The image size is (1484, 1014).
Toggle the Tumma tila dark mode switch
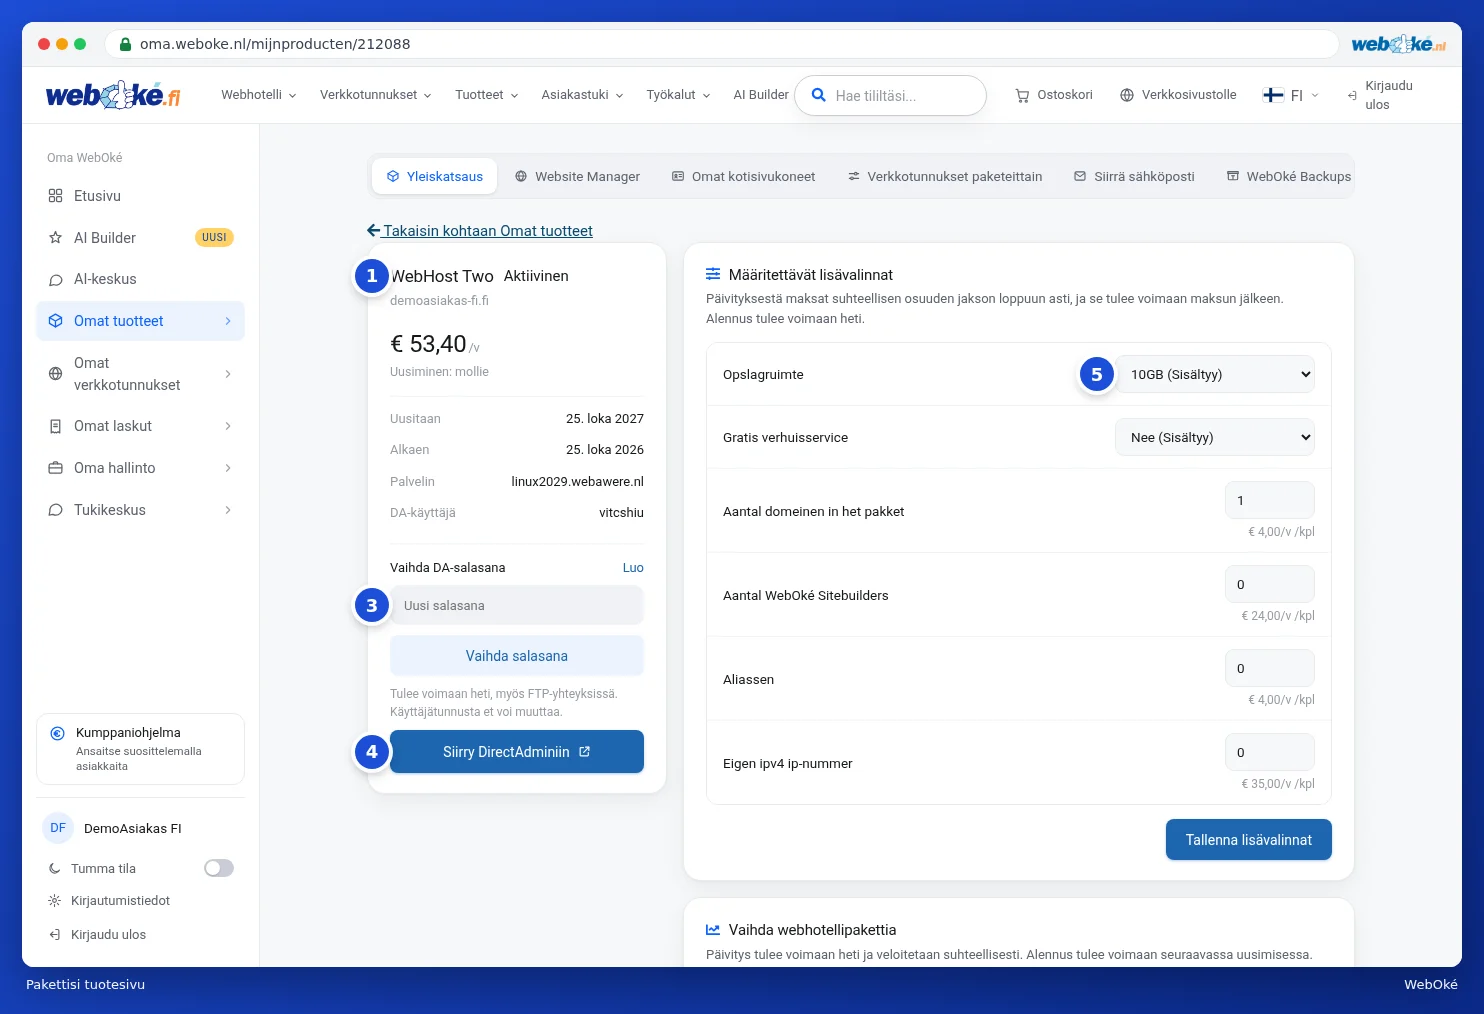point(219,868)
